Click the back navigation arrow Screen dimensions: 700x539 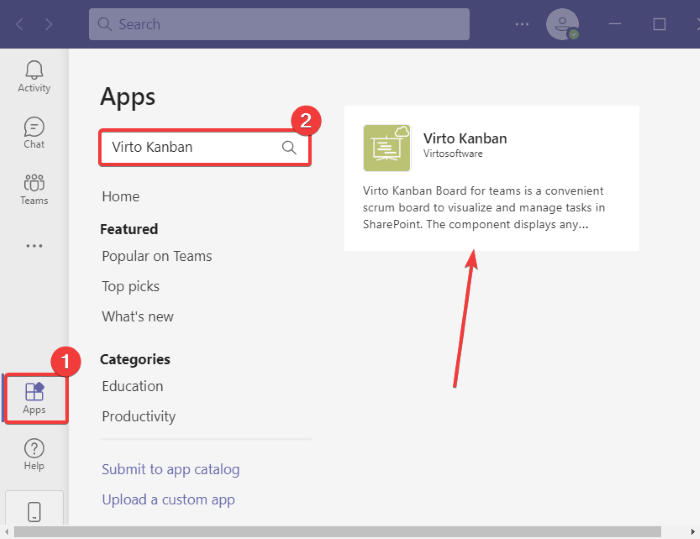tap(20, 24)
